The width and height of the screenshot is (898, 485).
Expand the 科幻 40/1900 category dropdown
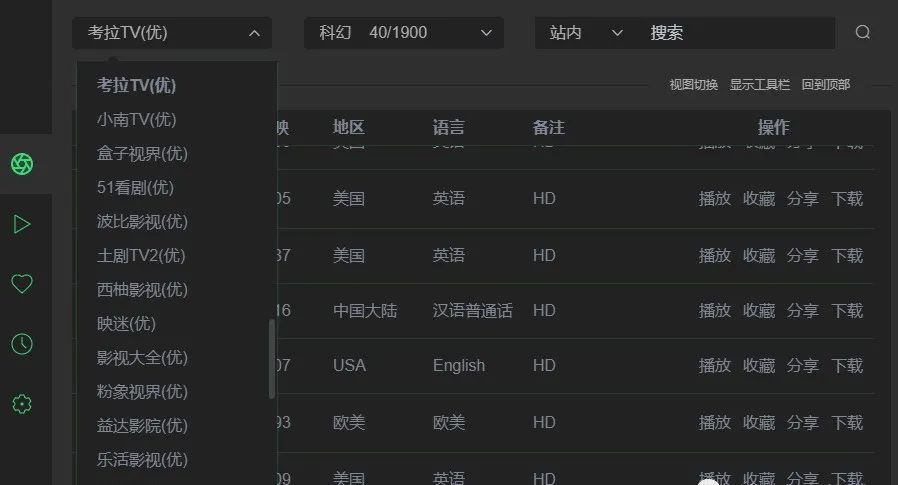(x=404, y=33)
